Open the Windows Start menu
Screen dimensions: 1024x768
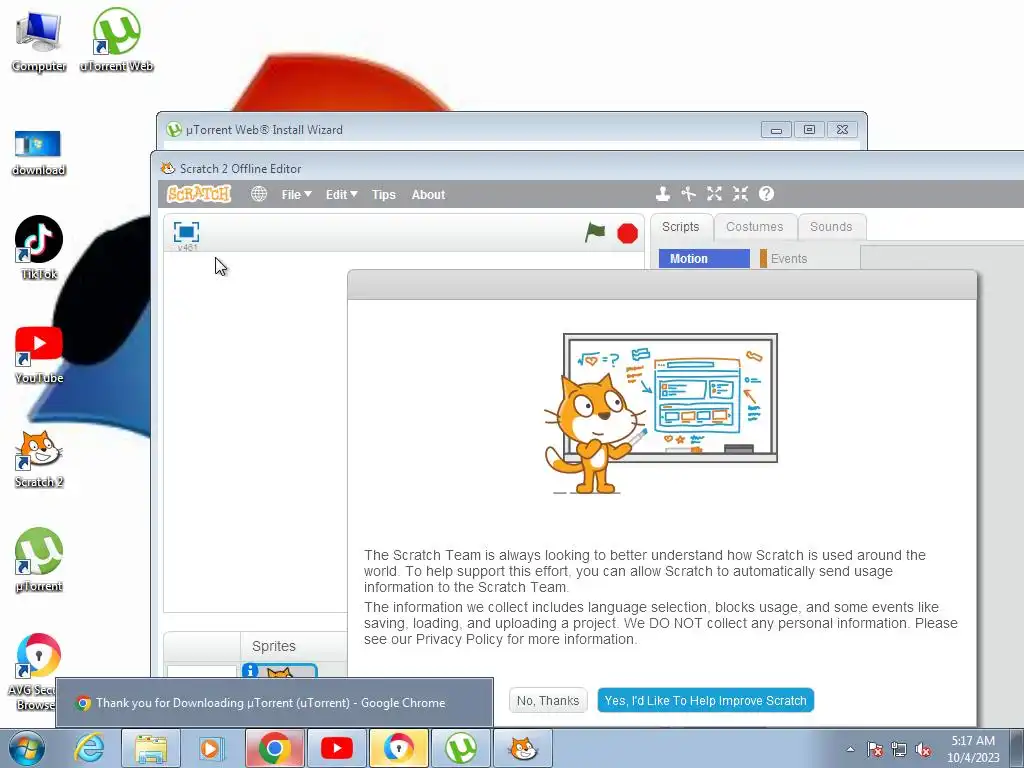coord(27,748)
